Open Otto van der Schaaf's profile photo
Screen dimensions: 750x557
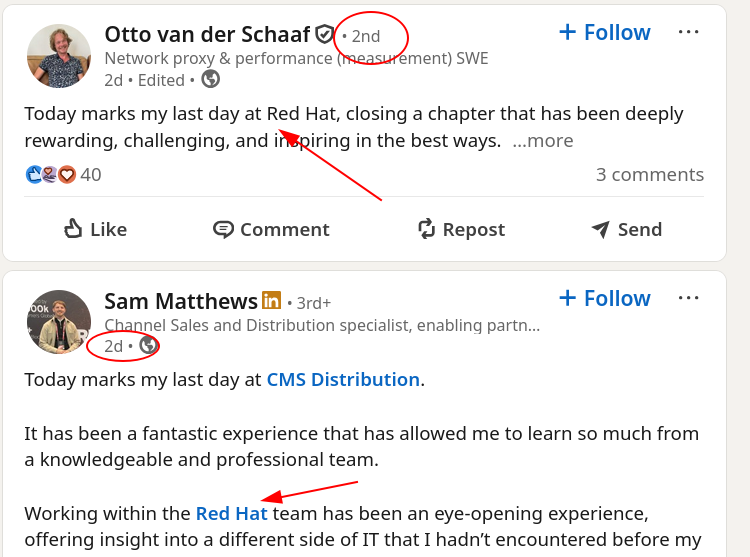[x=59, y=56]
